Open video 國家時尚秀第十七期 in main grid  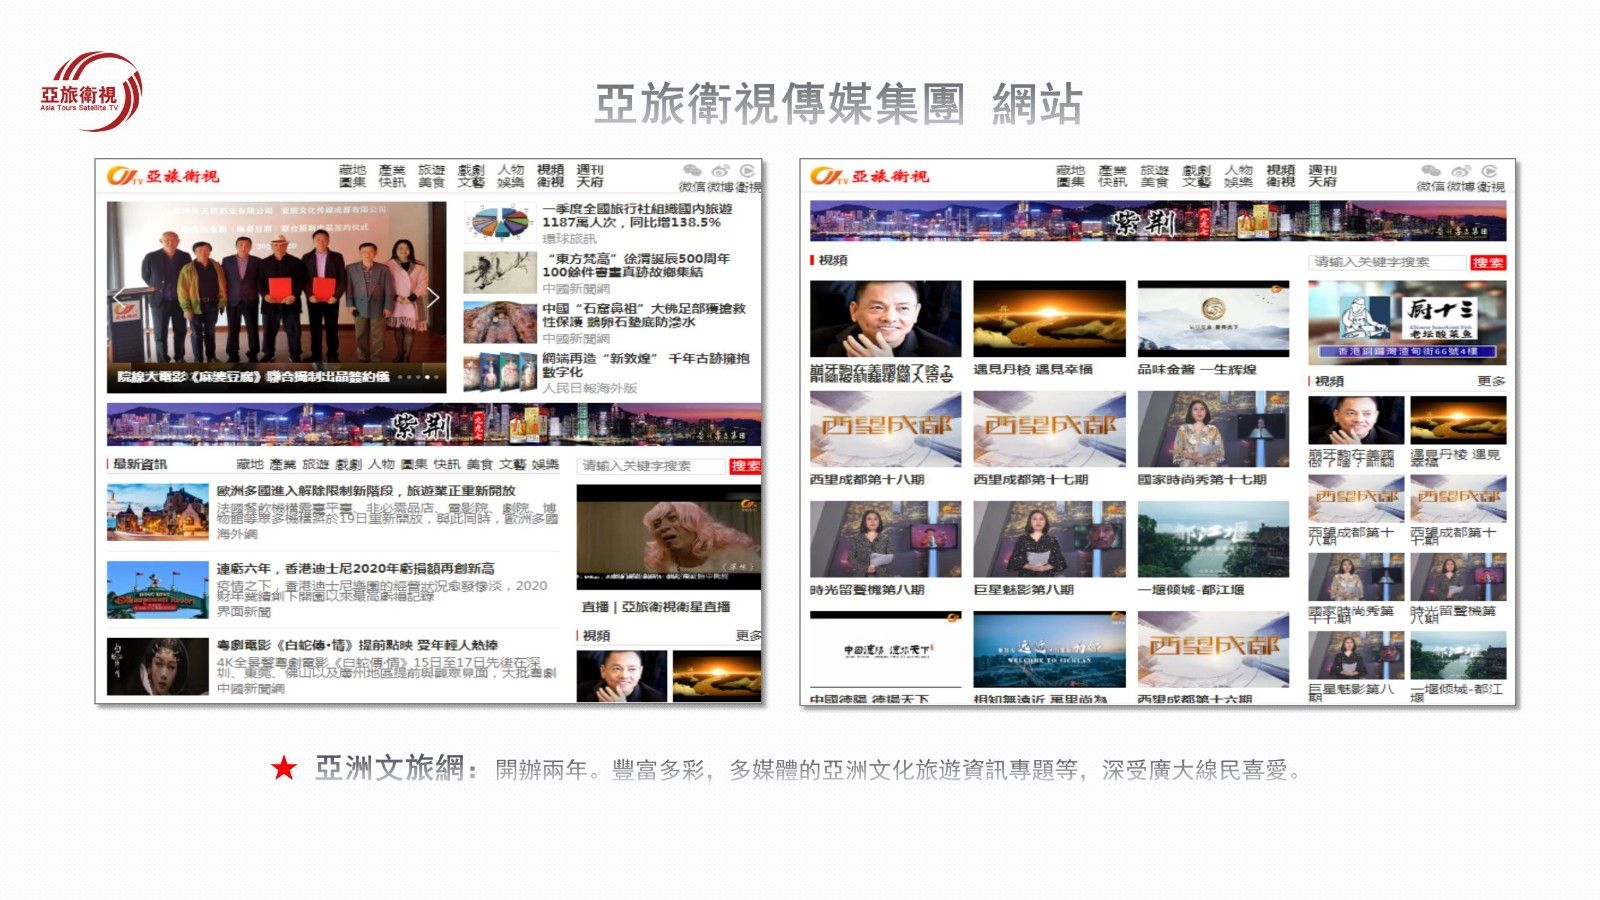pyautogui.click(x=1213, y=429)
